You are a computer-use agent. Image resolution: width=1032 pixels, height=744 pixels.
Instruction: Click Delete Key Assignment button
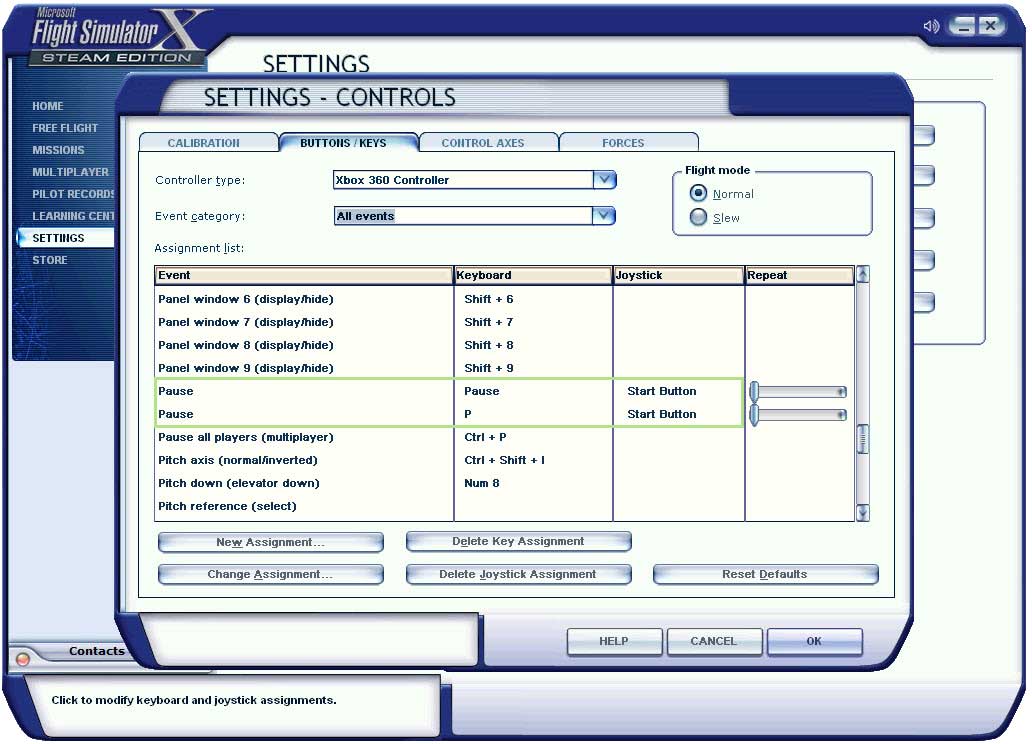point(519,541)
